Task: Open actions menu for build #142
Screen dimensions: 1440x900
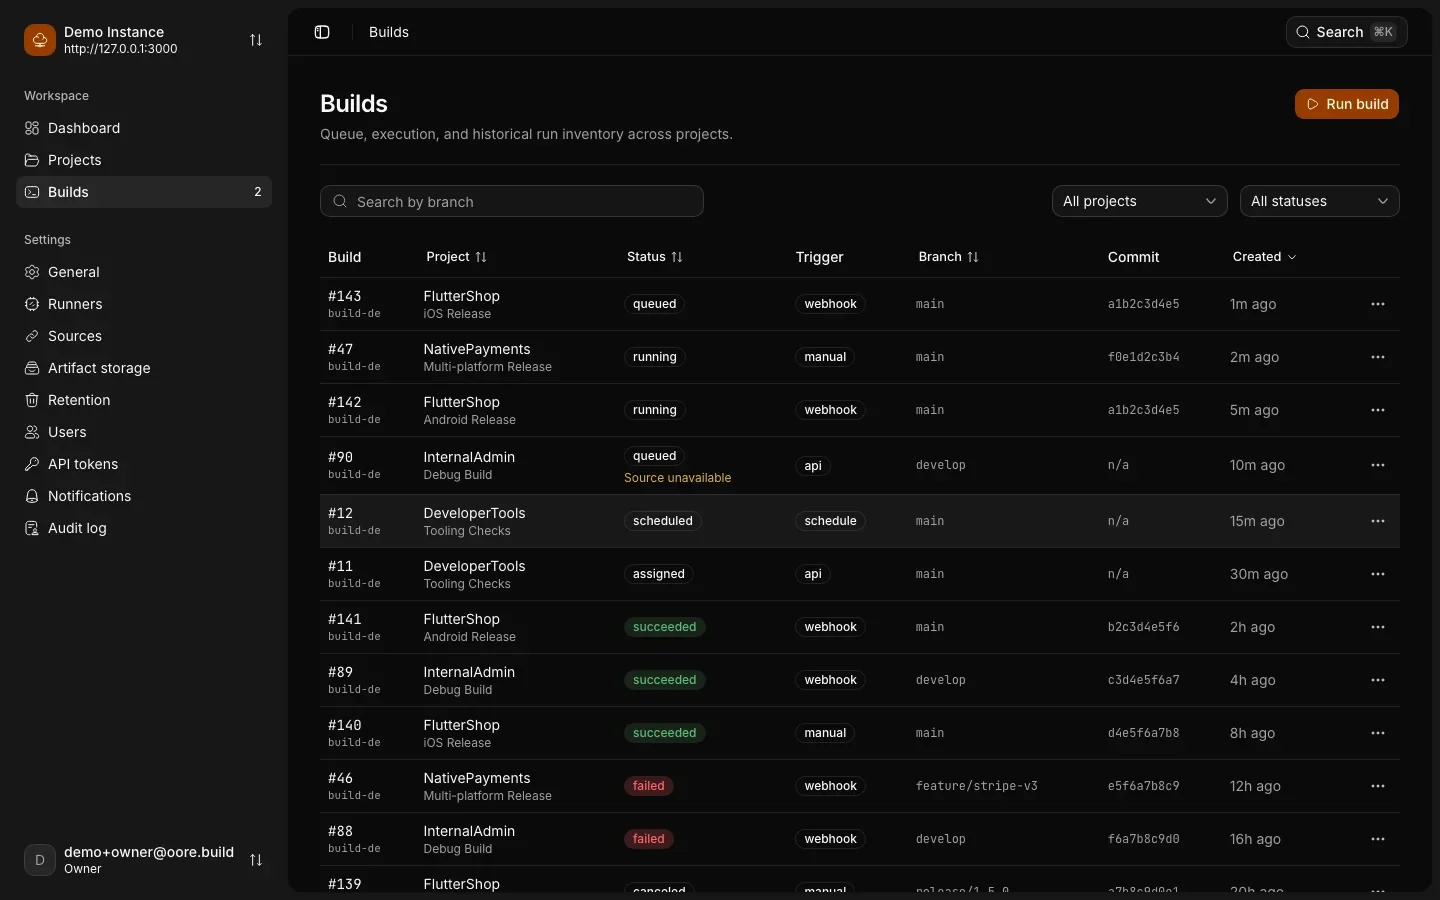Action: [1378, 410]
